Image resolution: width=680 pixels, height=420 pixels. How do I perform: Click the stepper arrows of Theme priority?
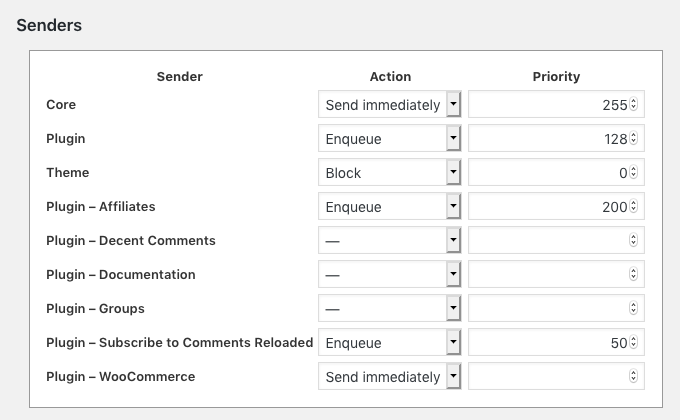click(x=633, y=172)
